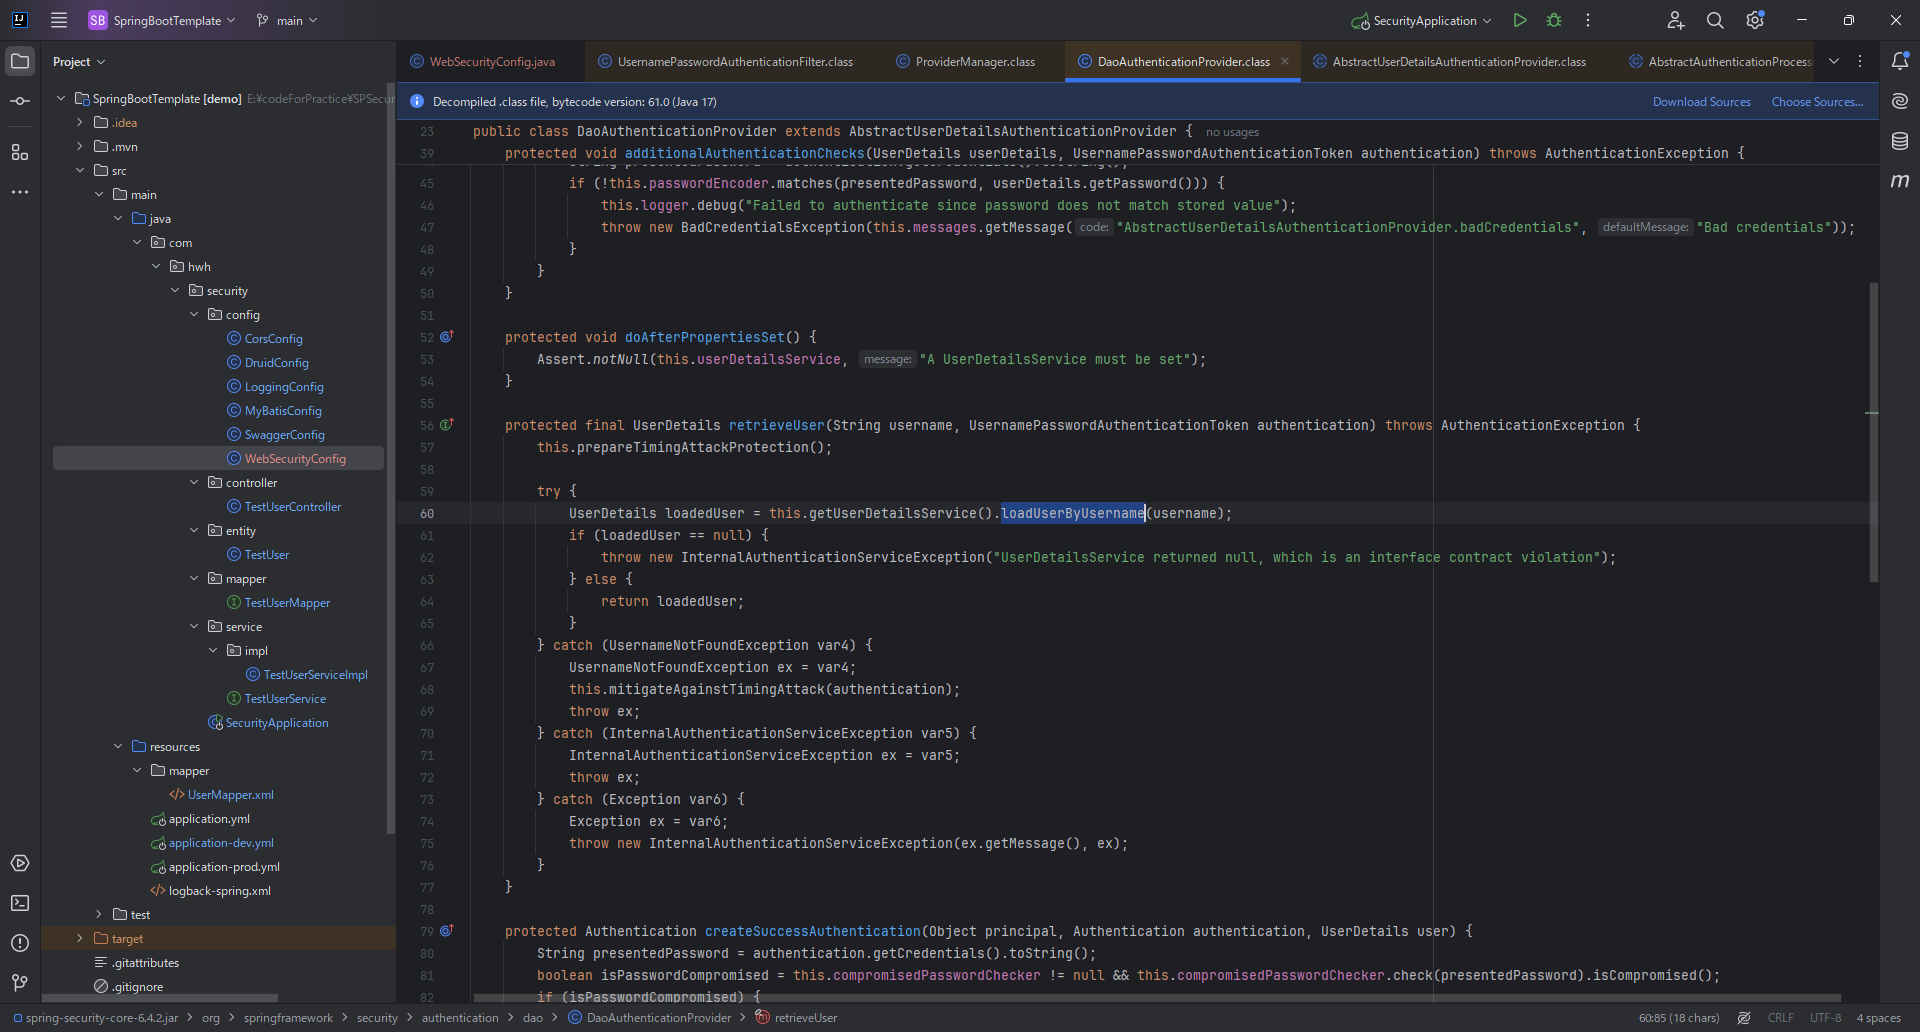This screenshot has width=1920, height=1032.
Task: Toggle read-only file status icon
Action: [x=1744, y=1018]
